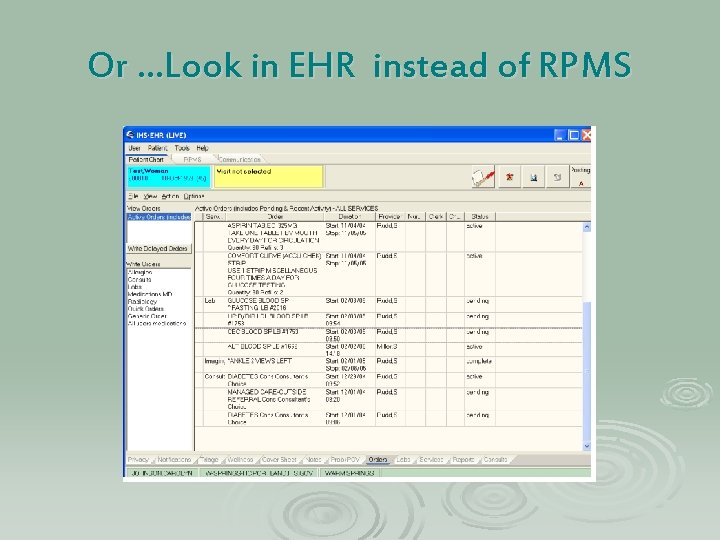The image size is (720, 540).
Task: Select the CBC BLOOD SP order row
Action: tap(388, 335)
